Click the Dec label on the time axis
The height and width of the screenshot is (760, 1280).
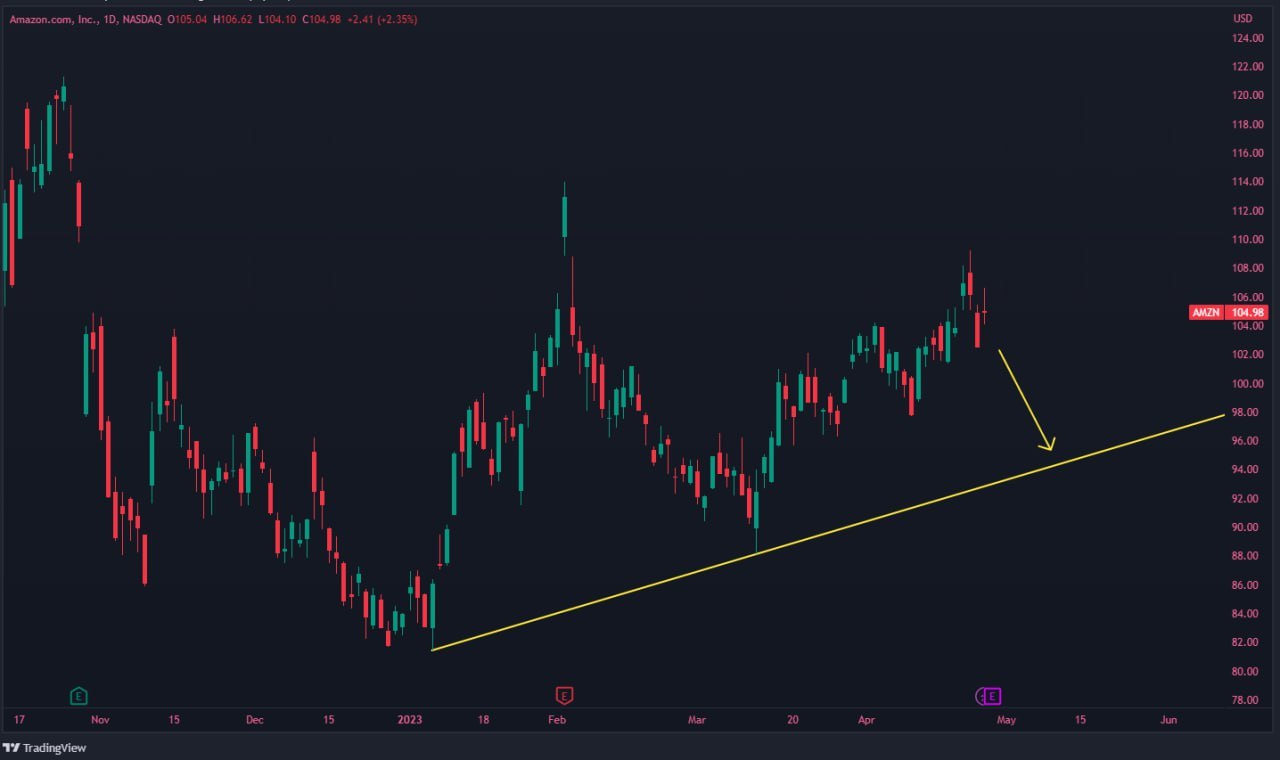point(254,720)
